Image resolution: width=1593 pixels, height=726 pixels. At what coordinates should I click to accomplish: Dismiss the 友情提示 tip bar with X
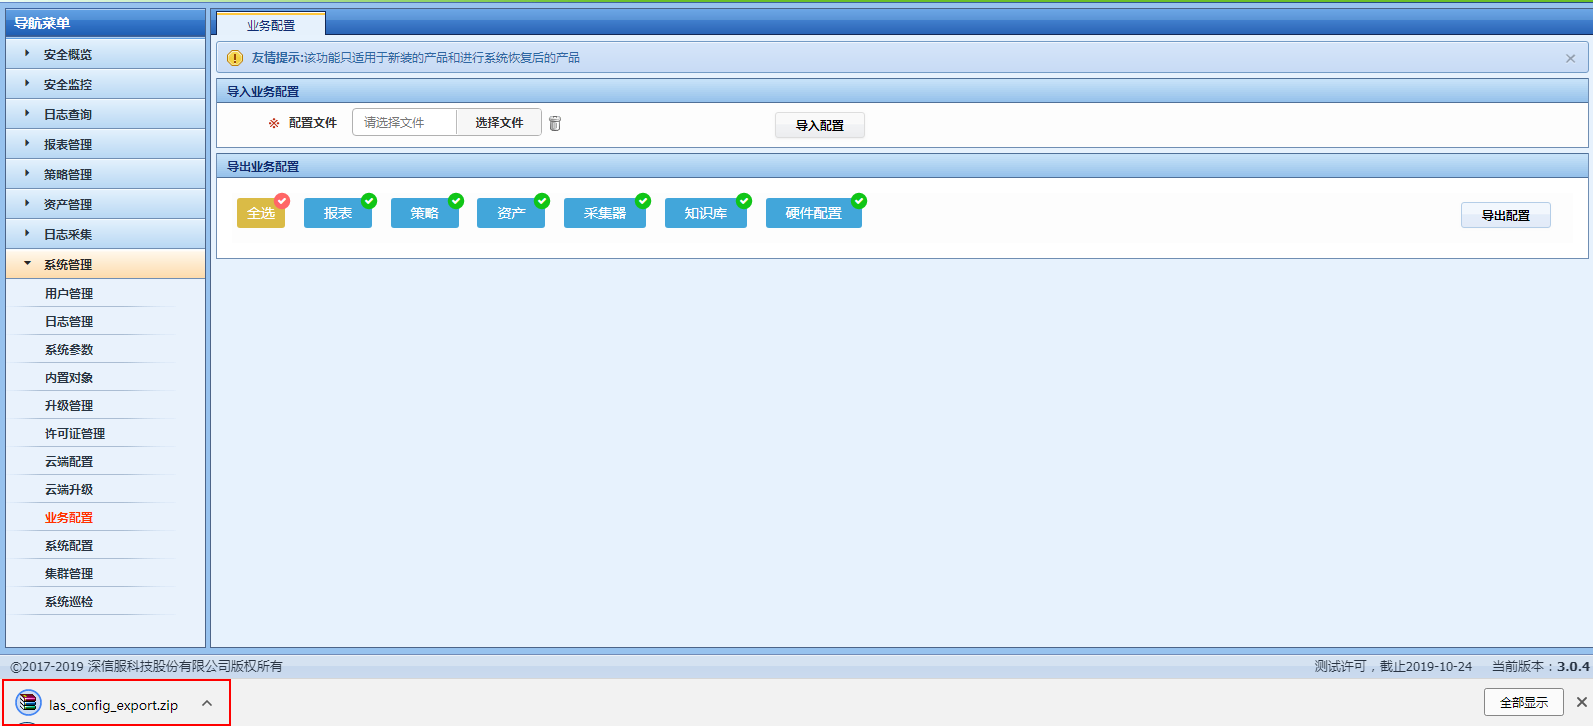tap(1570, 58)
